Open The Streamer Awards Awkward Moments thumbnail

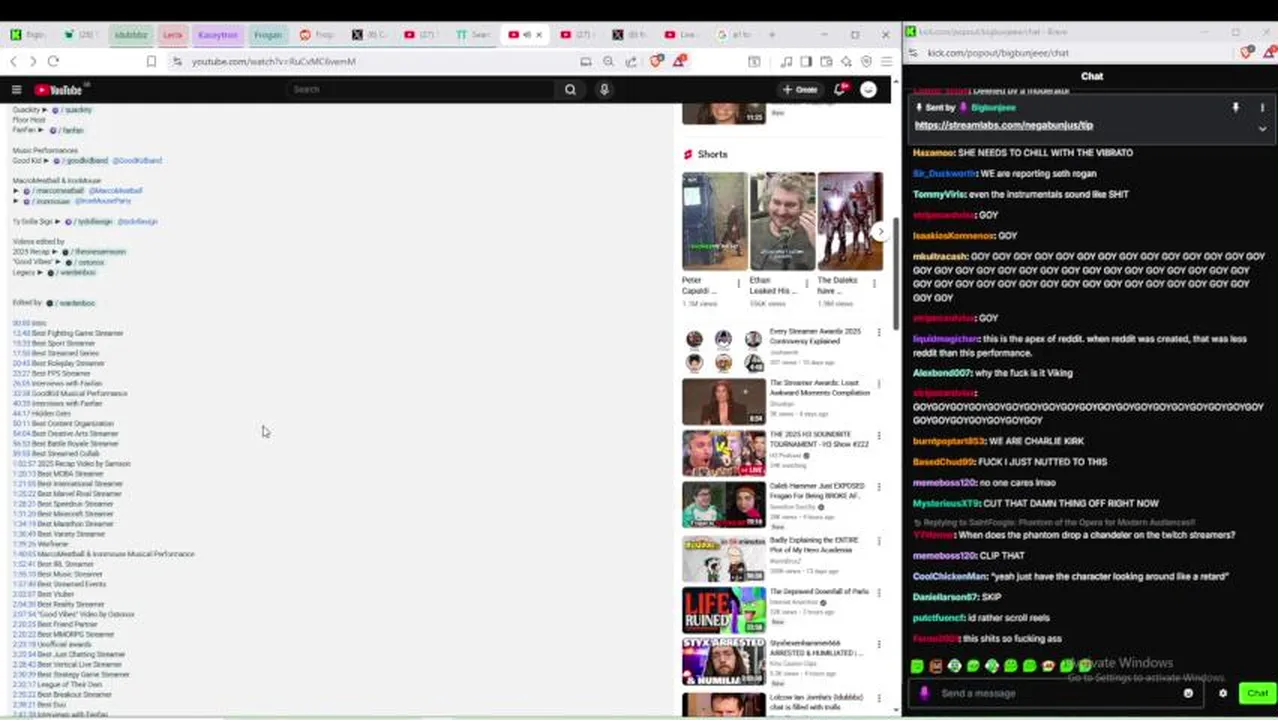point(724,401)
